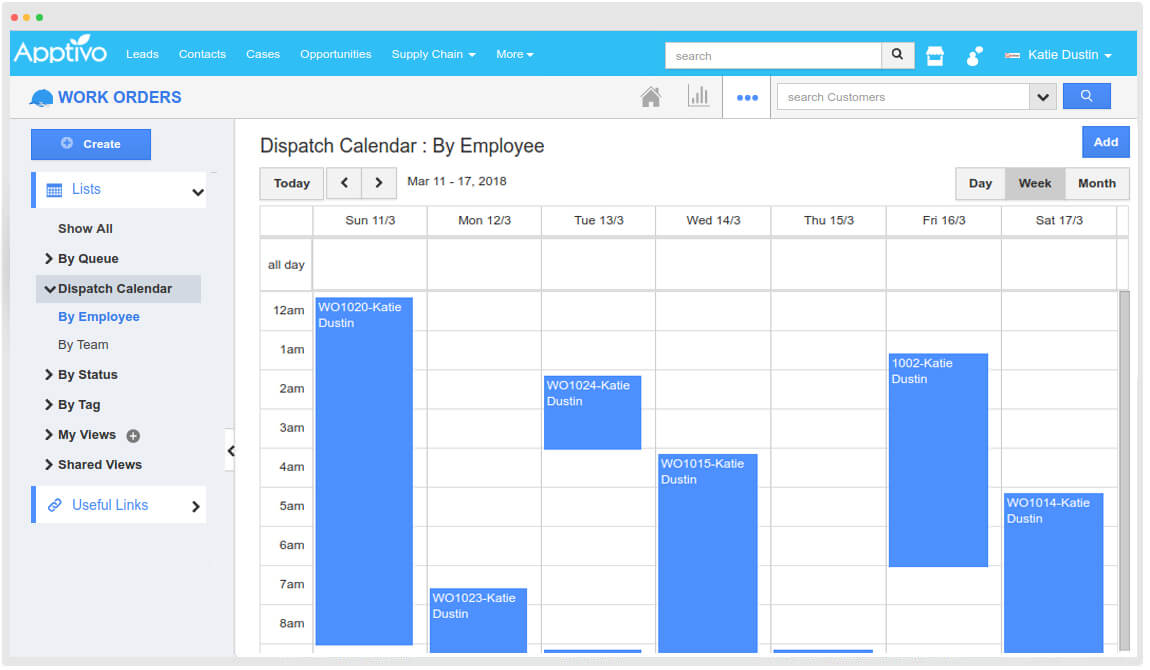Open the Katie Dustin account dropdown
1150x670 pixels.
1059,56
